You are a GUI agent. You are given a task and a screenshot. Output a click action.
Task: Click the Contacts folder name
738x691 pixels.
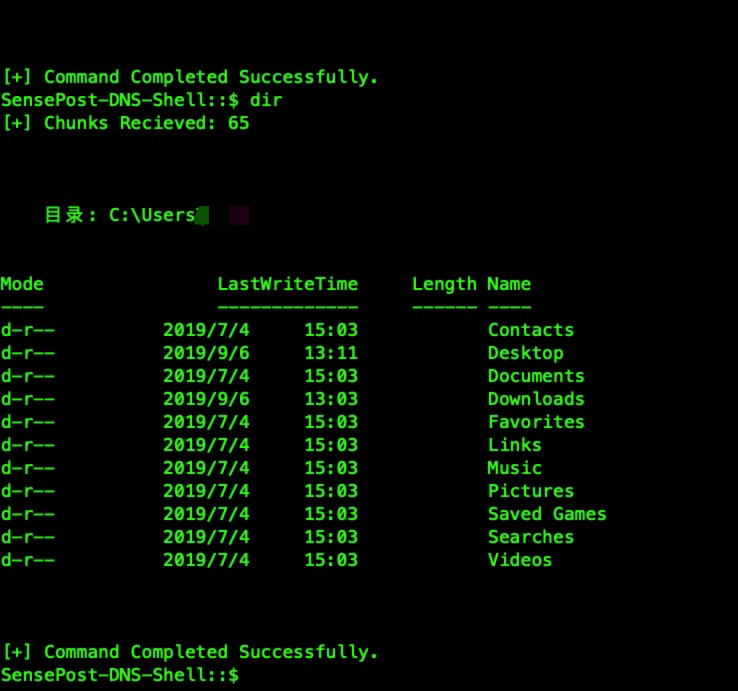531,330
